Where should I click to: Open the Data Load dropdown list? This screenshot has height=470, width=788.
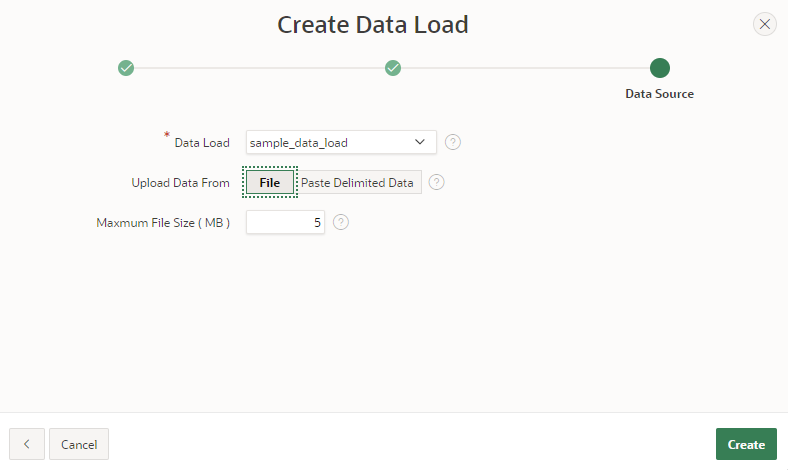(x=341, y=142)
